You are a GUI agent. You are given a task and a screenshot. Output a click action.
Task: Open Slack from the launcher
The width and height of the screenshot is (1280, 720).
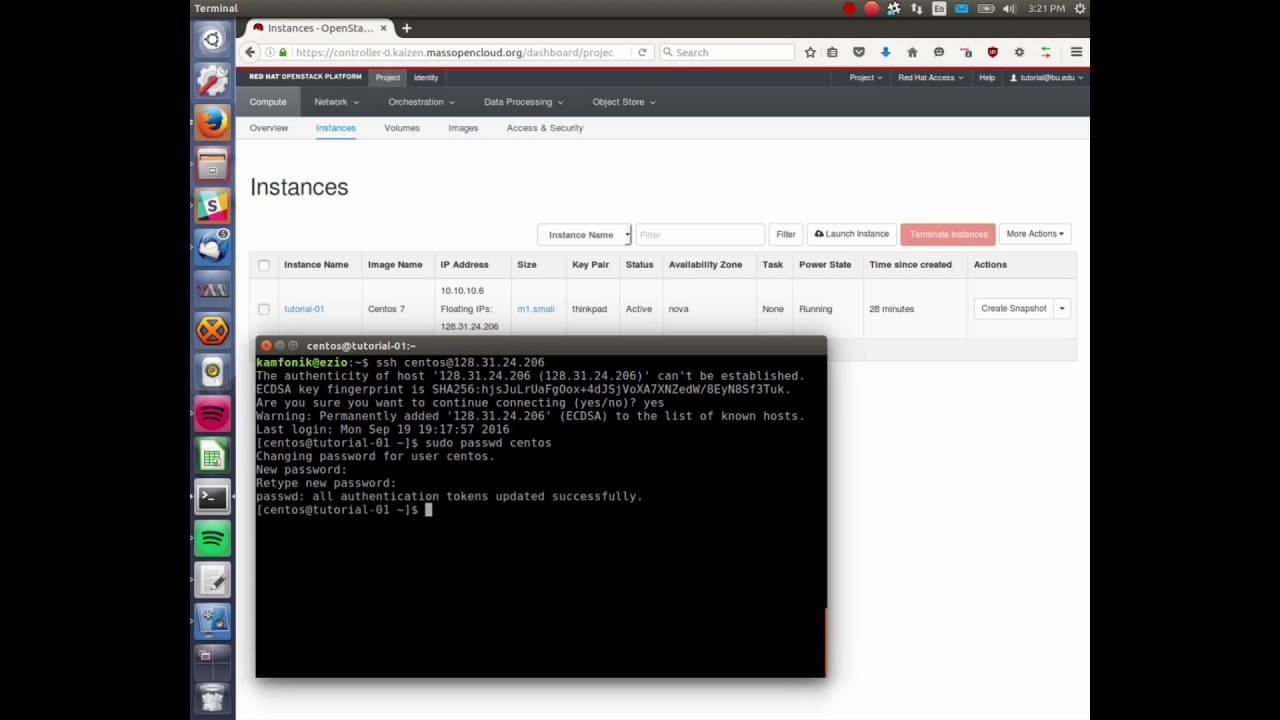click(x=212, y=206)
